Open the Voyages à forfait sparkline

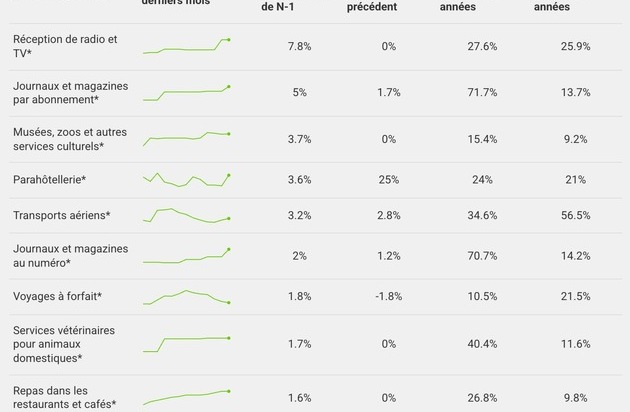pyautogui.click(x=187, y=297)
